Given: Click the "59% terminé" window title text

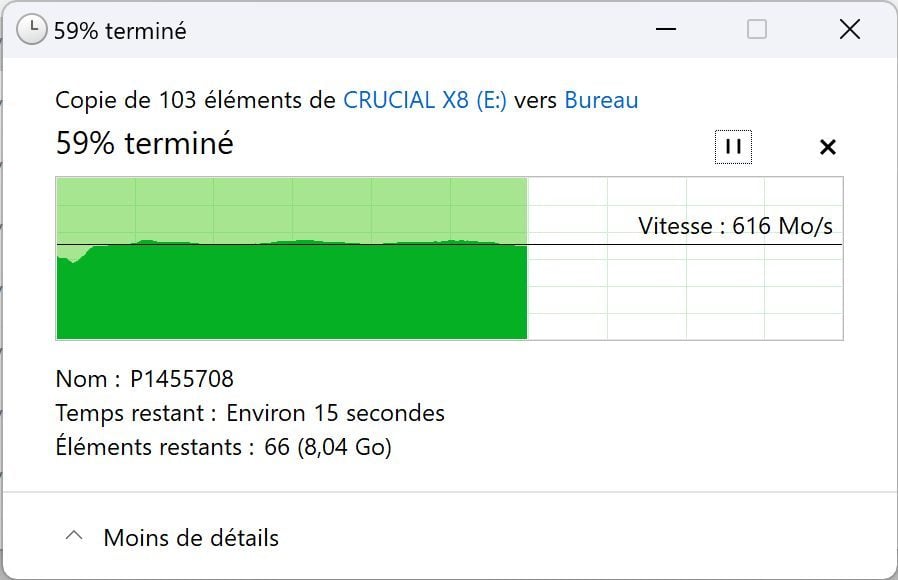Looking at the screenshot, I should tap(120, 31).
